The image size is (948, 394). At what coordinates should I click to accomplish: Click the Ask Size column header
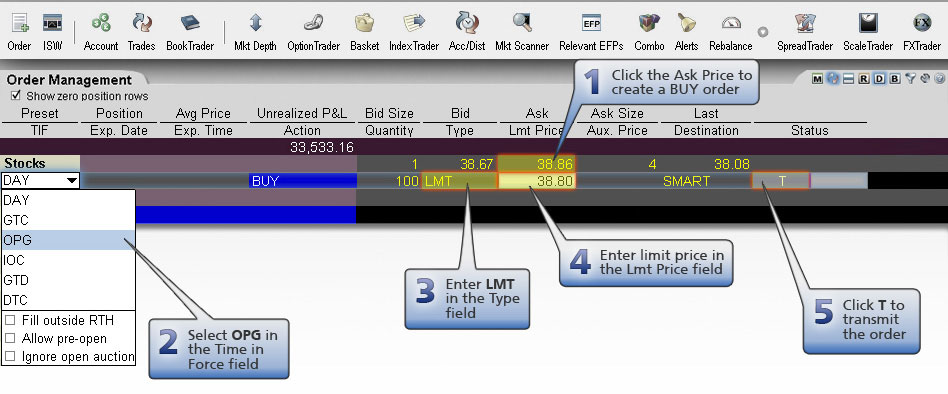pos(617,114)
